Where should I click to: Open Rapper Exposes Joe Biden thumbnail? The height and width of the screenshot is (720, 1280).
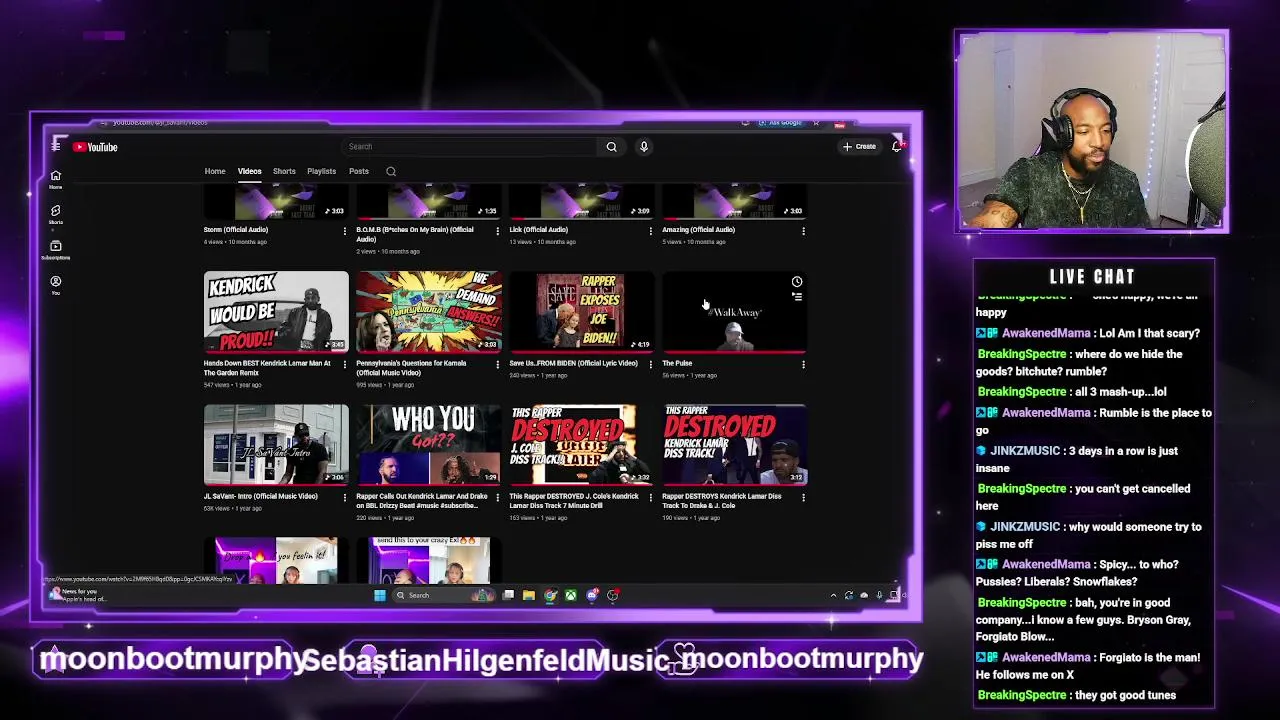[582, 312]
